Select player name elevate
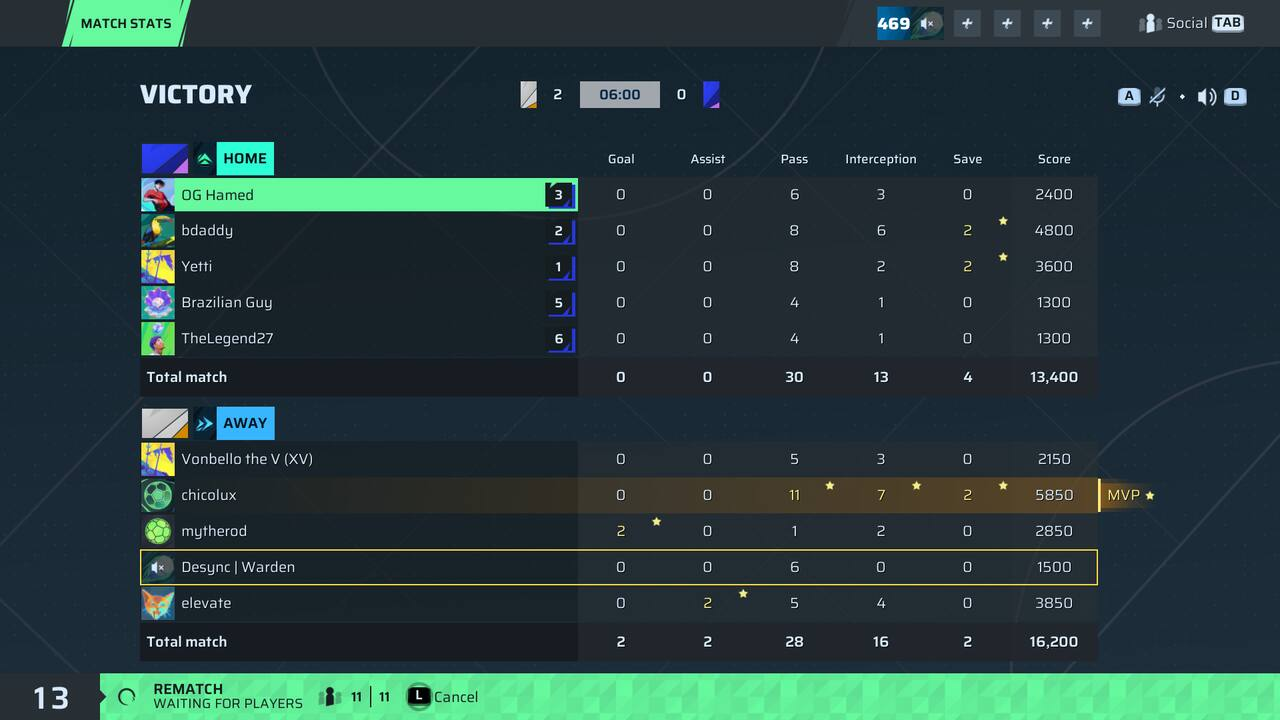This screenshot has height=720, width=1280. (206, 603)
